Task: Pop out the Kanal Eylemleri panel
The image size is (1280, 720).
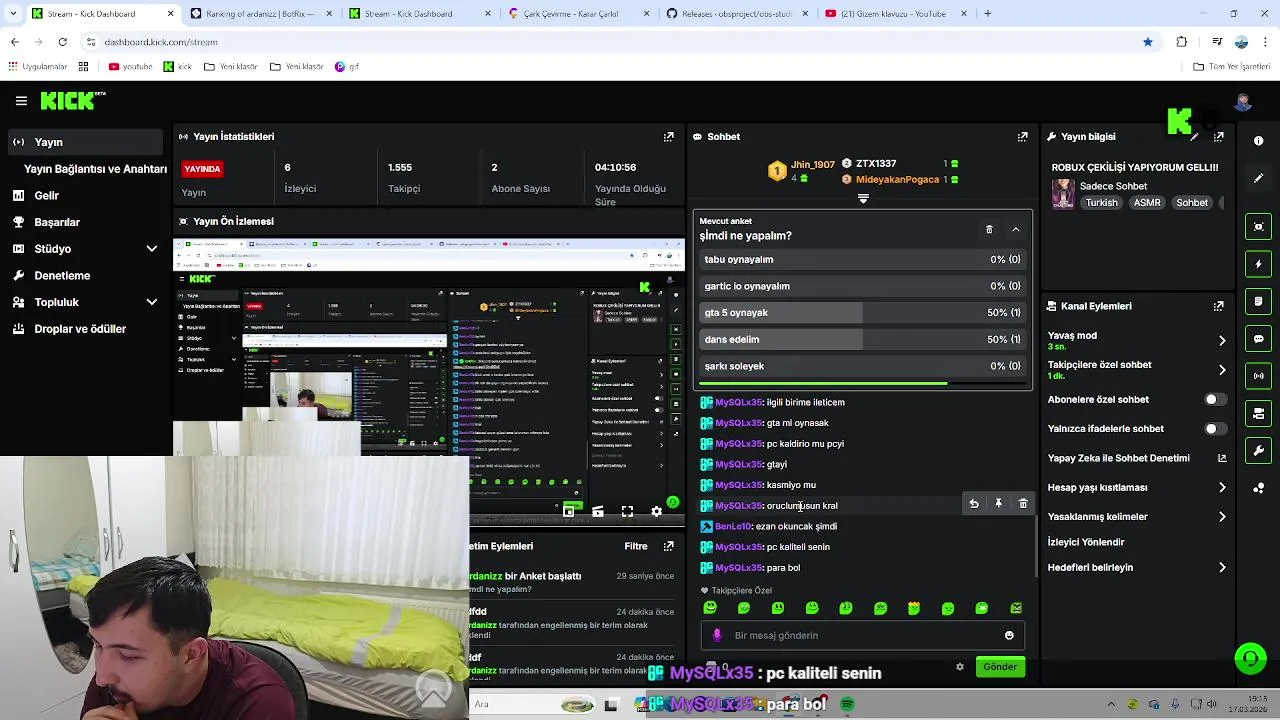Action: [x=1218, y=306]
